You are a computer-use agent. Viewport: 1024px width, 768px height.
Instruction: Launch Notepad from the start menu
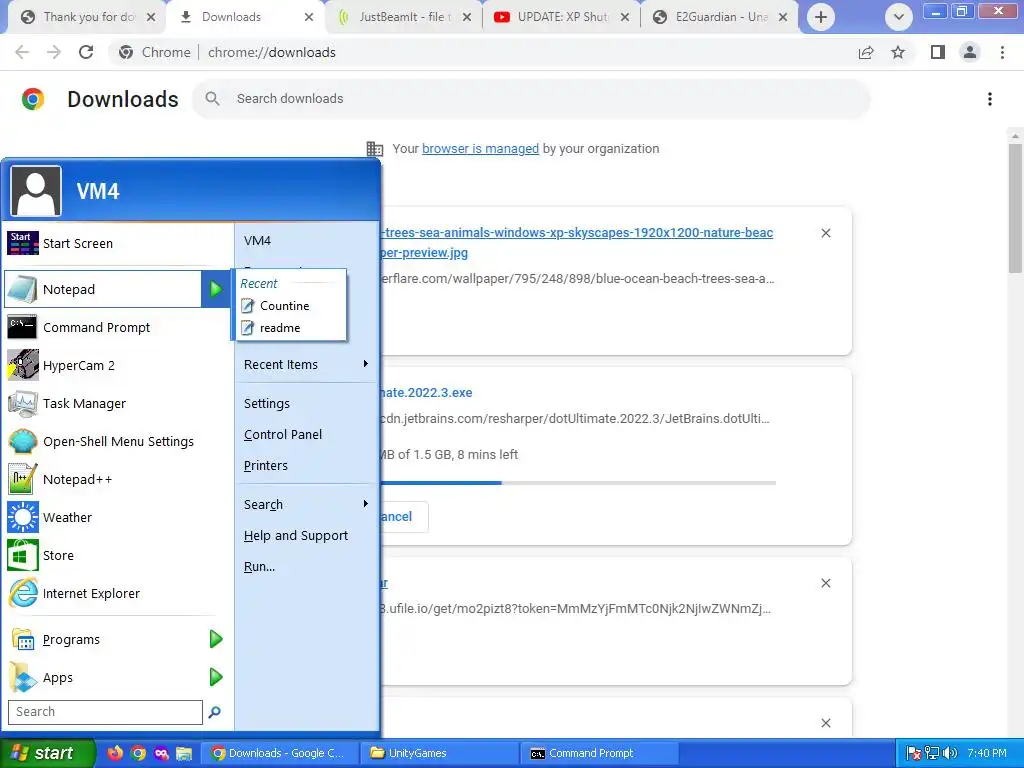(x=103, y=289)
